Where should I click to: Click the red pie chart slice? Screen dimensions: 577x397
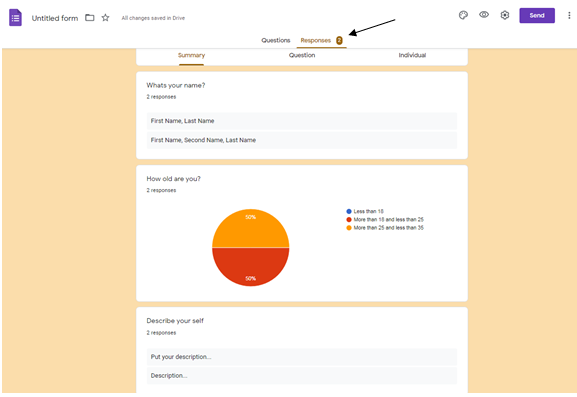click(251, 267)
